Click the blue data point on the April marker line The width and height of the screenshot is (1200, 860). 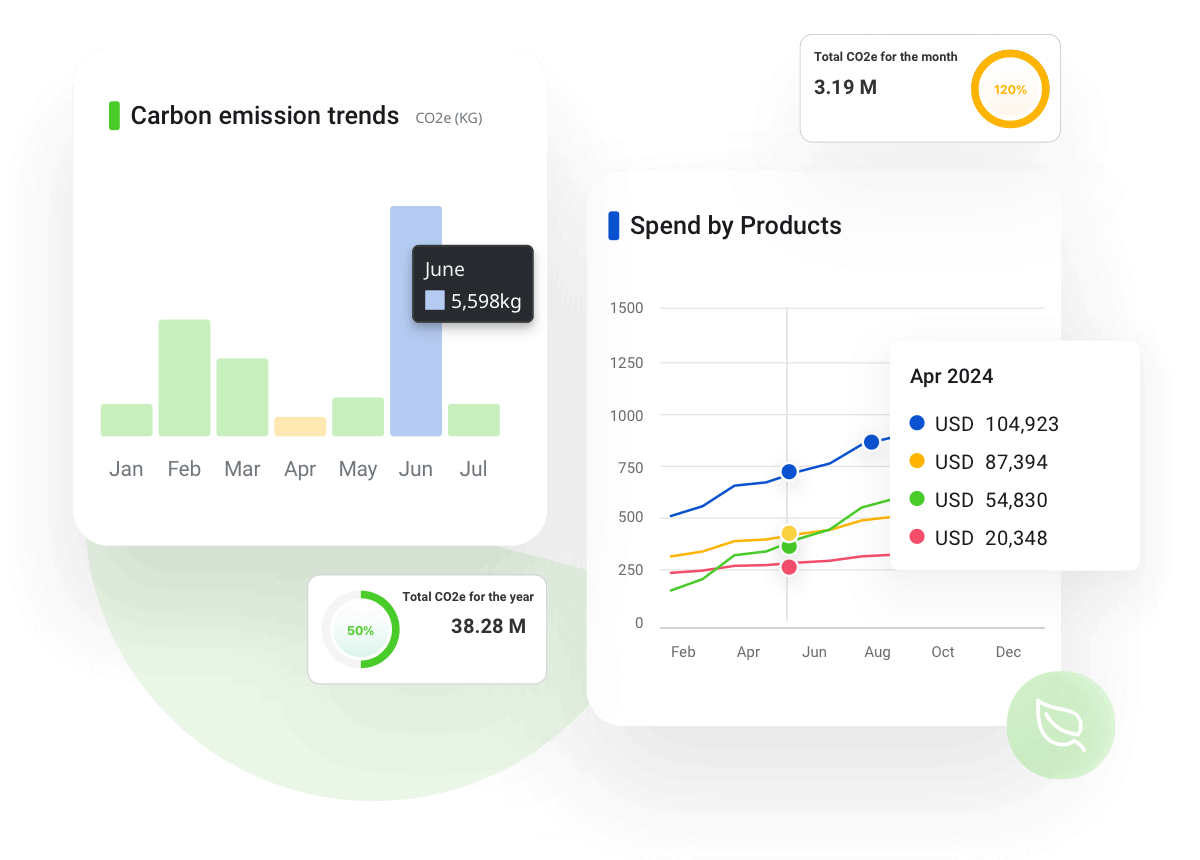(789, 472)
